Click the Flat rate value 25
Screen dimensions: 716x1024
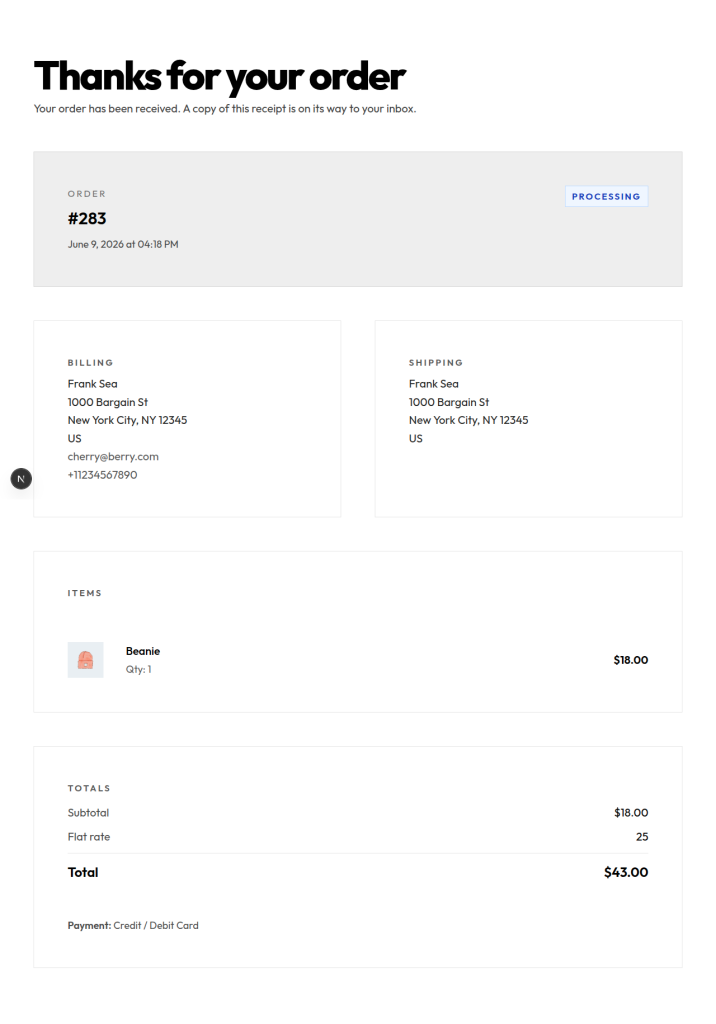click(x=642, y=837)
